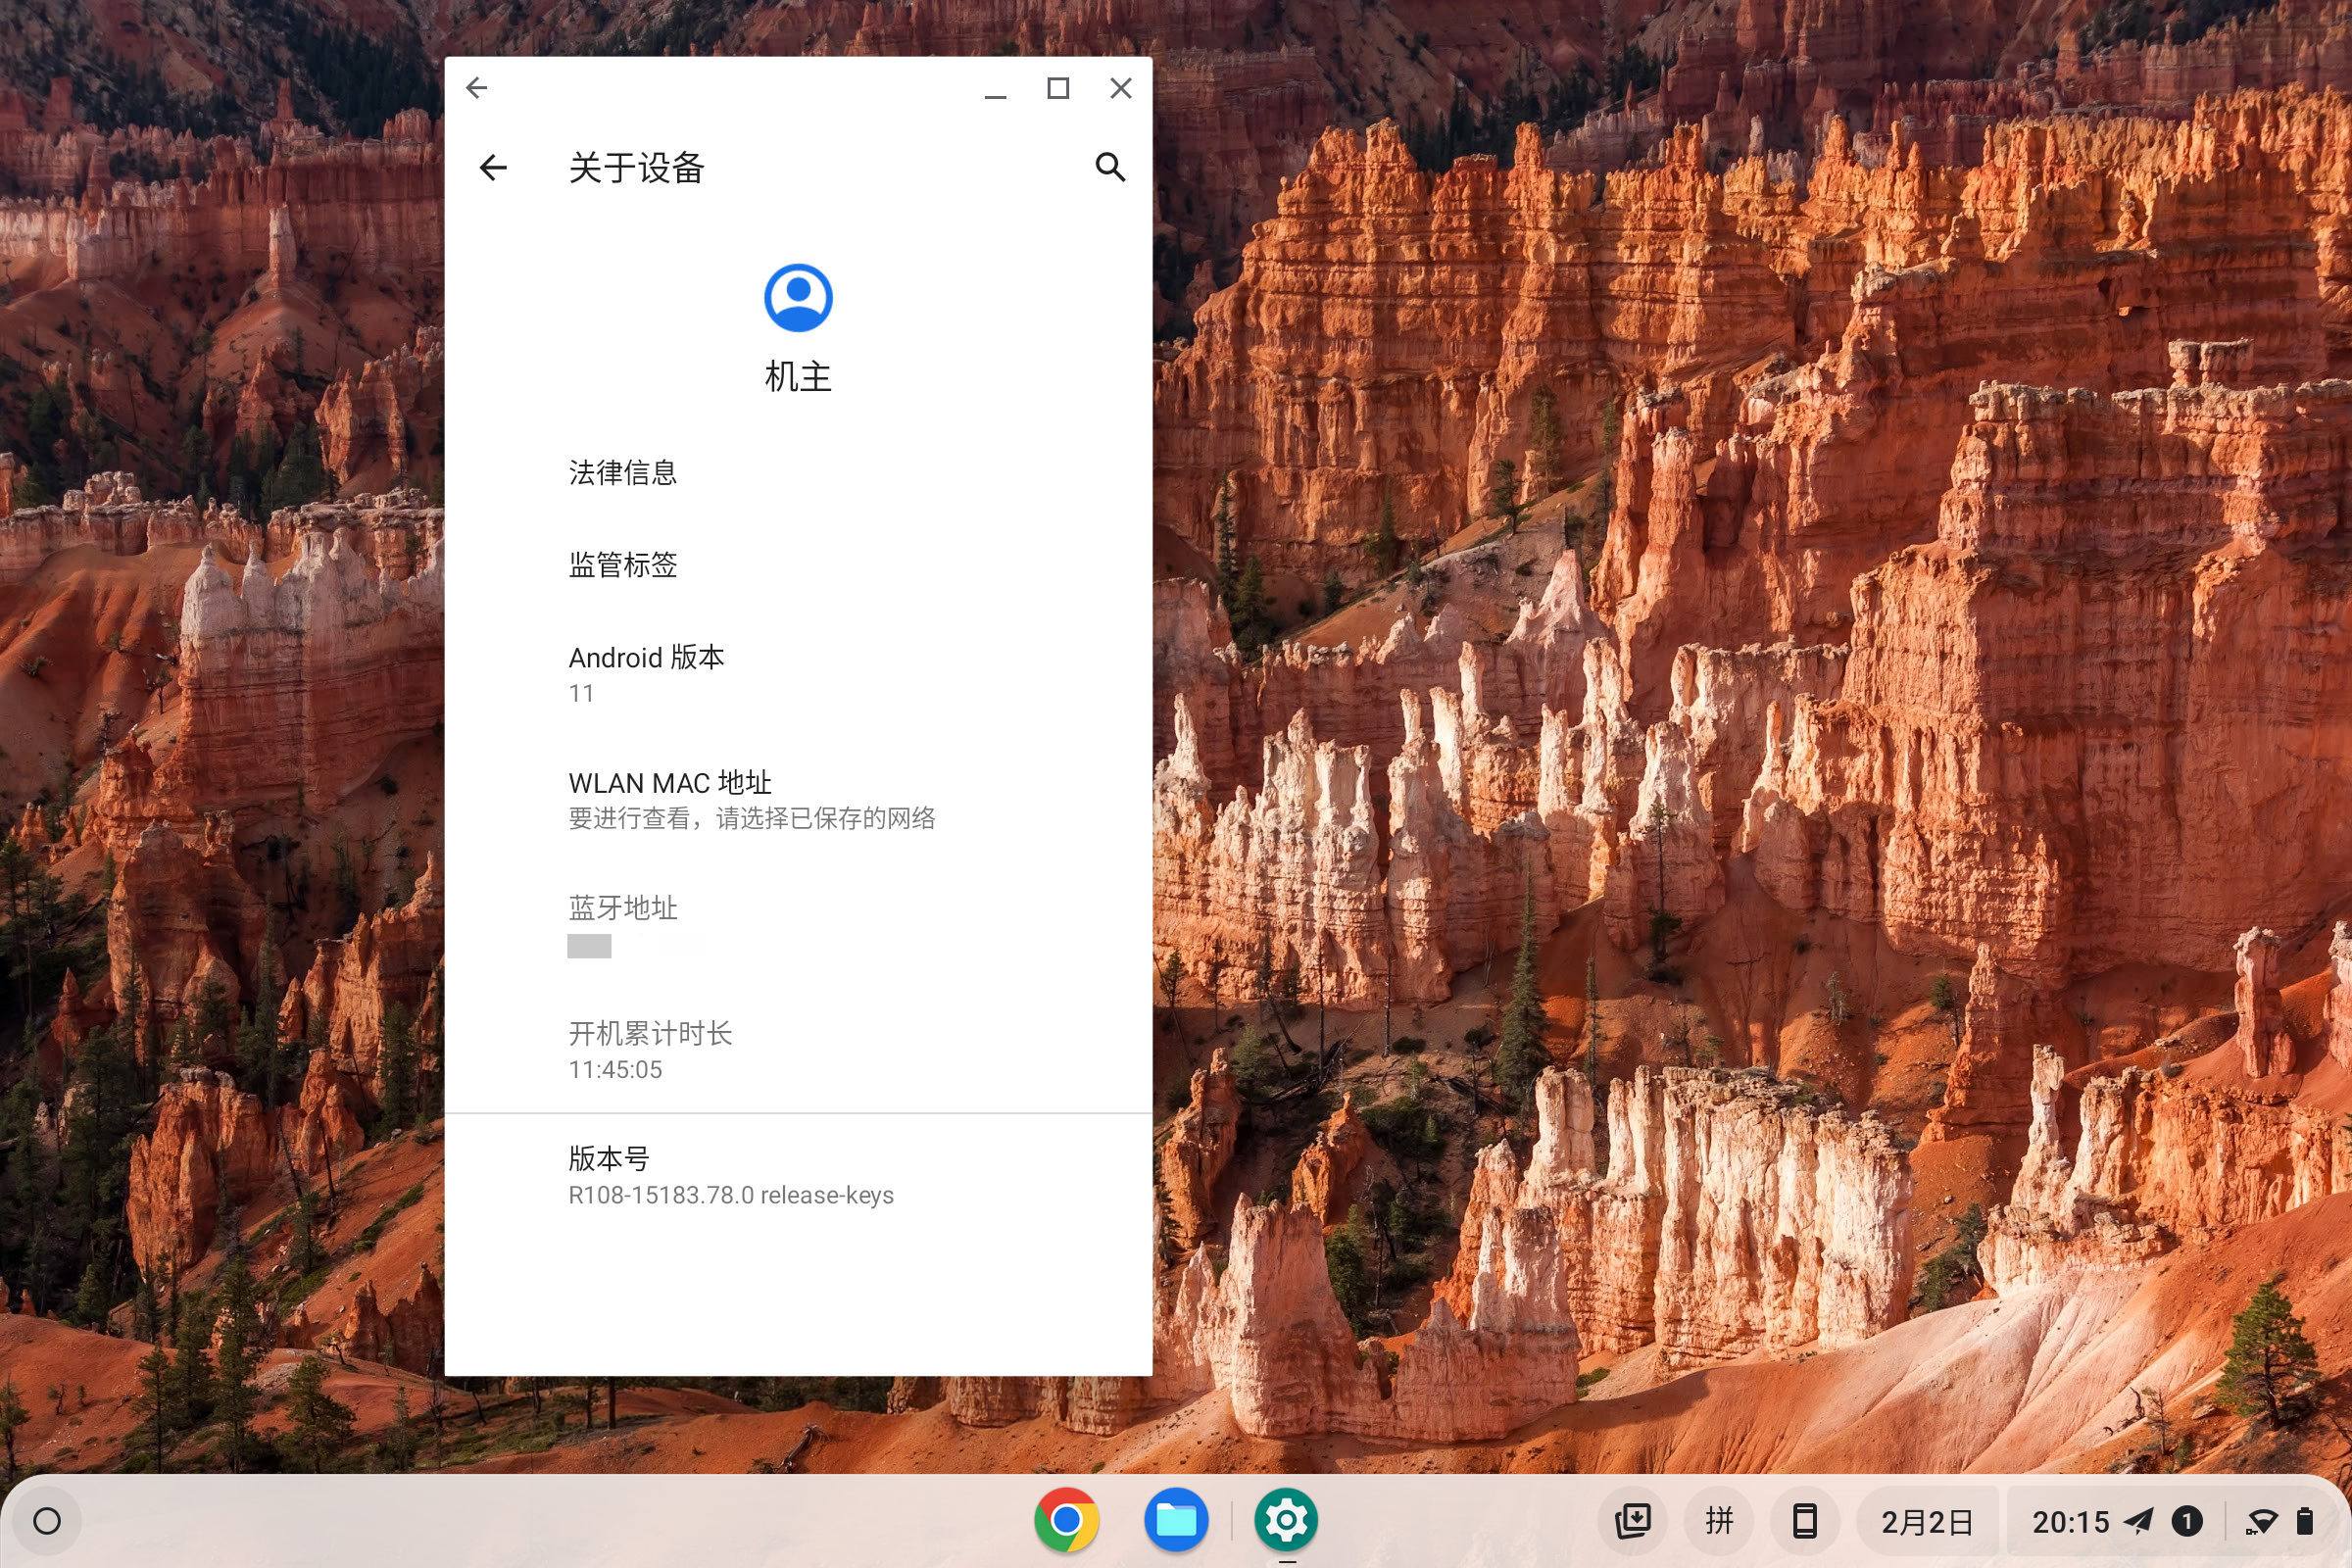Image resolution: width=2352 pixels, height=1568 pixels.
Task: Open the app launcher from the shelf
Action: pyautogui.click(x=47, y=1521)
